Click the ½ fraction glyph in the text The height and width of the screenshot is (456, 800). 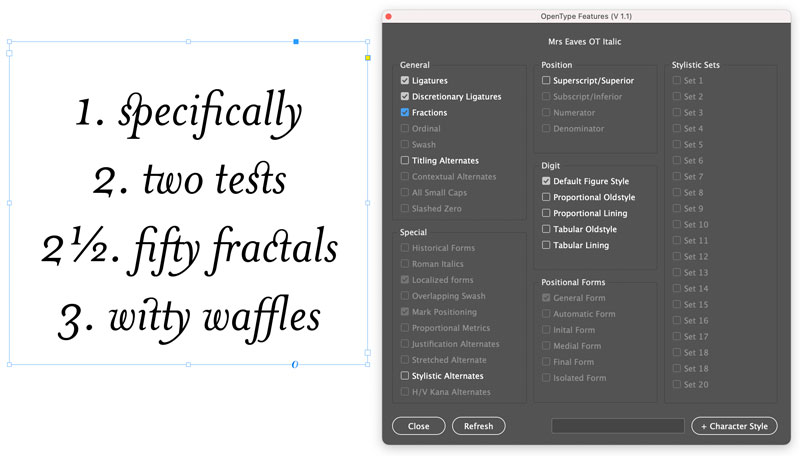tap(90, 244)
